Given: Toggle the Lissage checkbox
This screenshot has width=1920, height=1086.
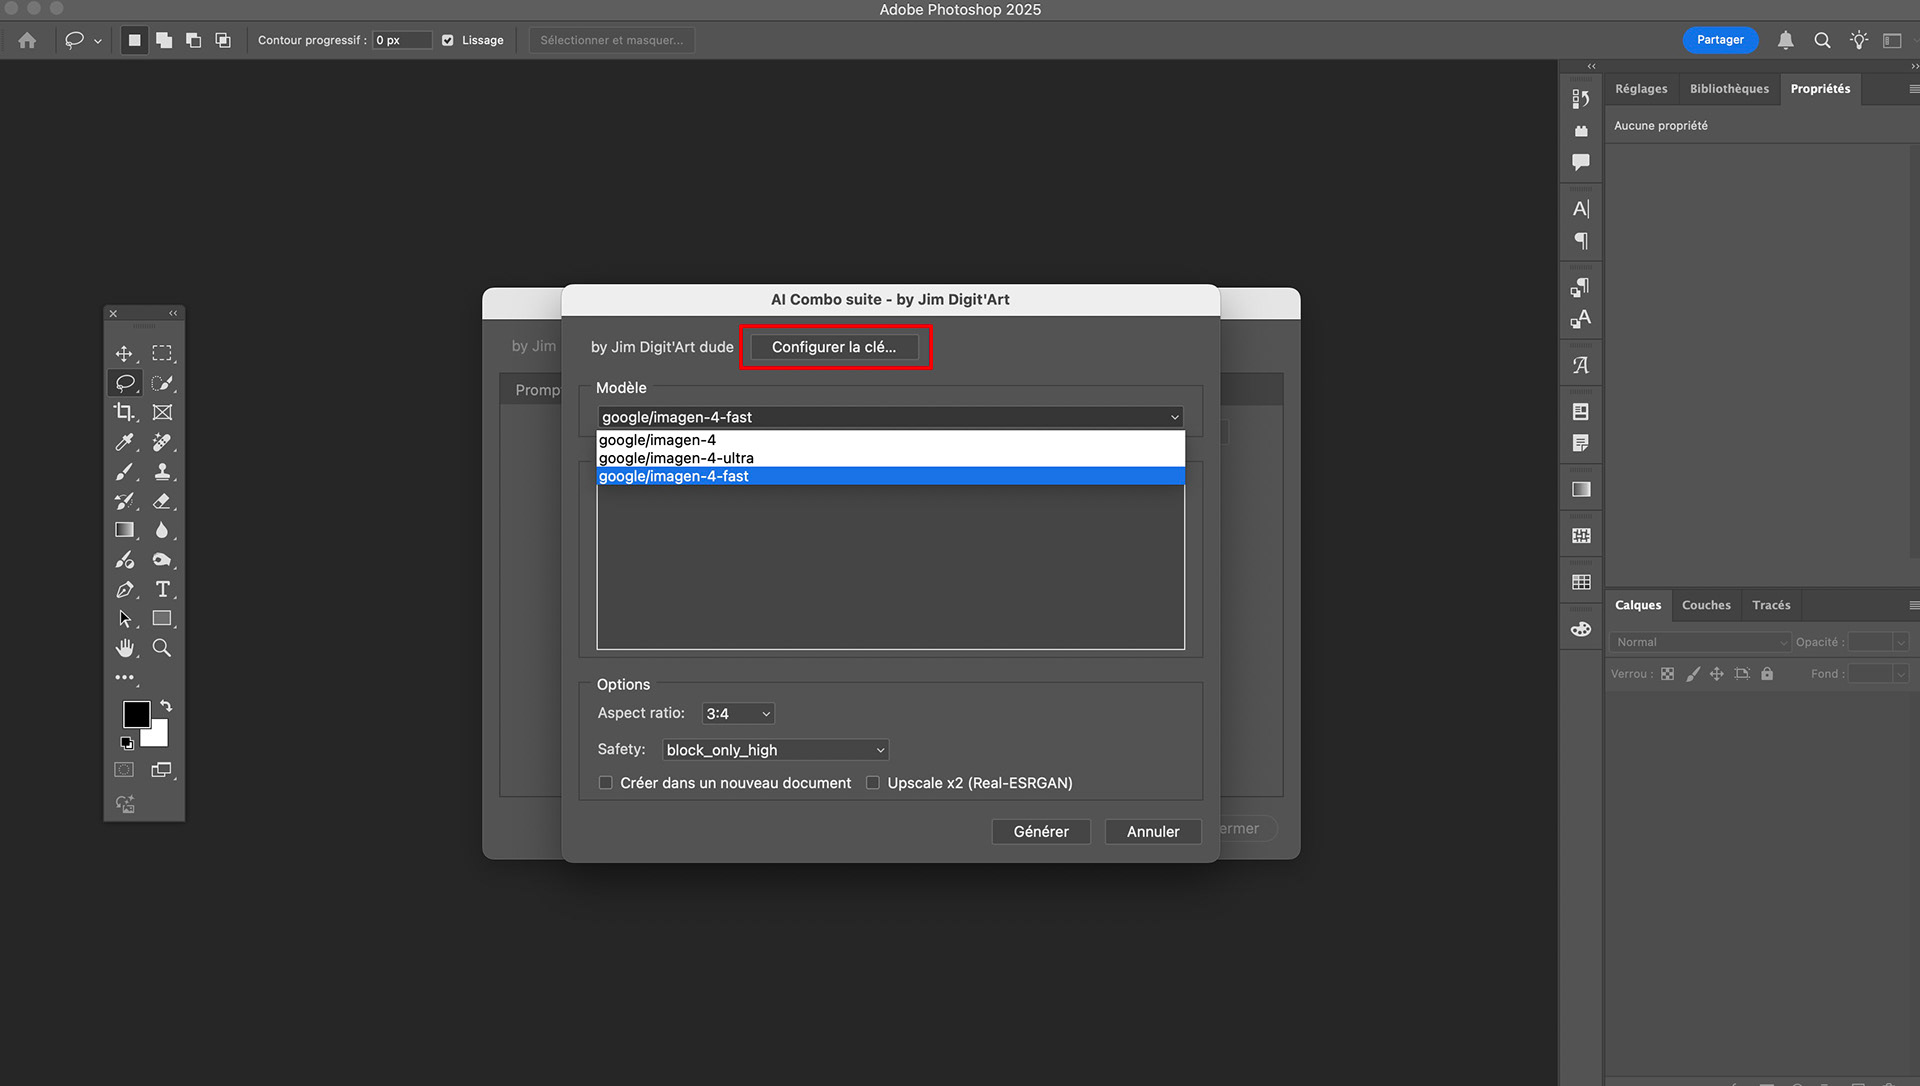Looking at the screenshot, I should pyautogui.click(x=448, y=40).
